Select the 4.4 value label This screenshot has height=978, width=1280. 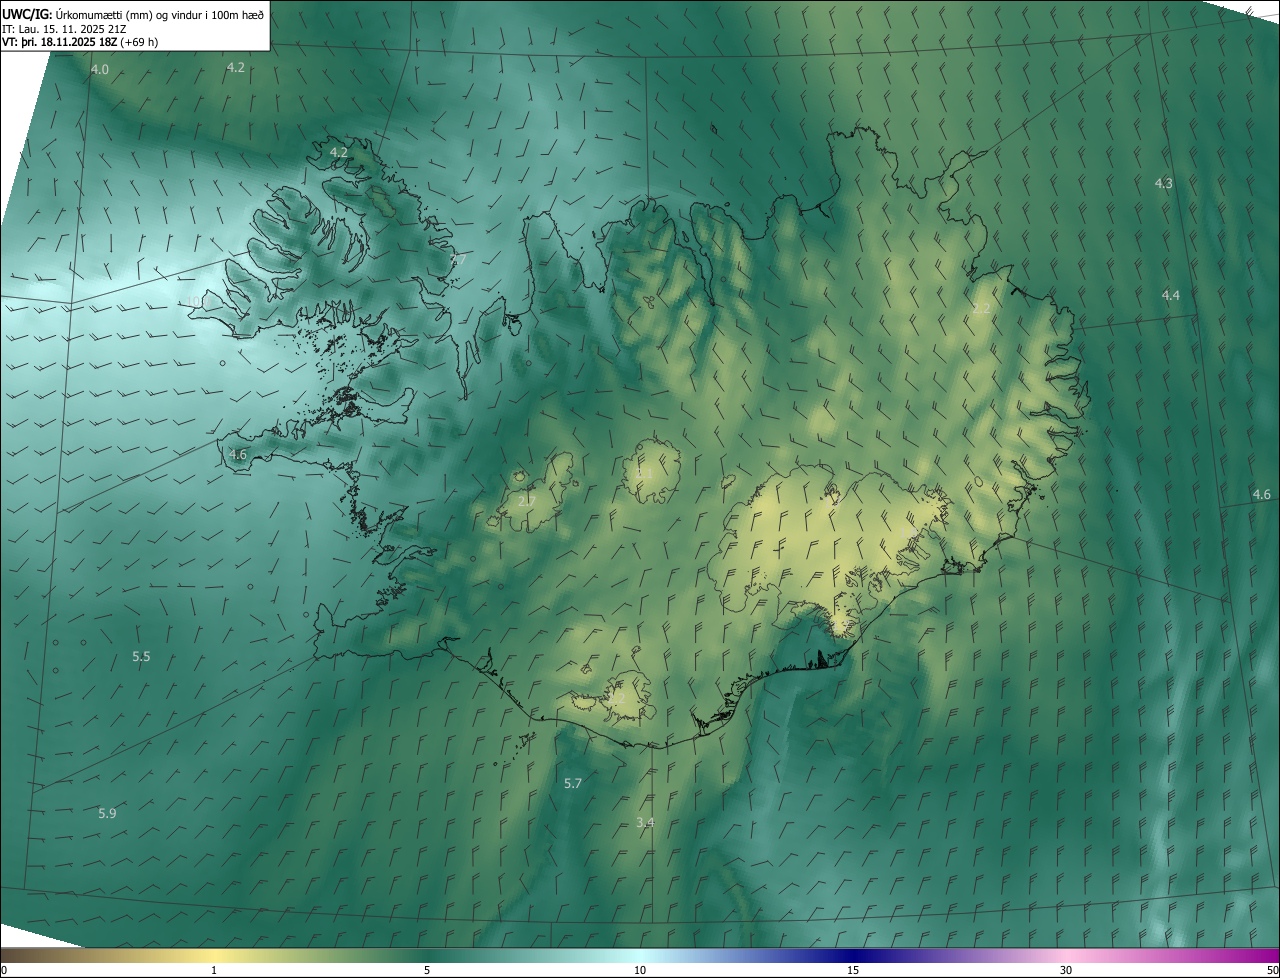[x=1171, y=295]
